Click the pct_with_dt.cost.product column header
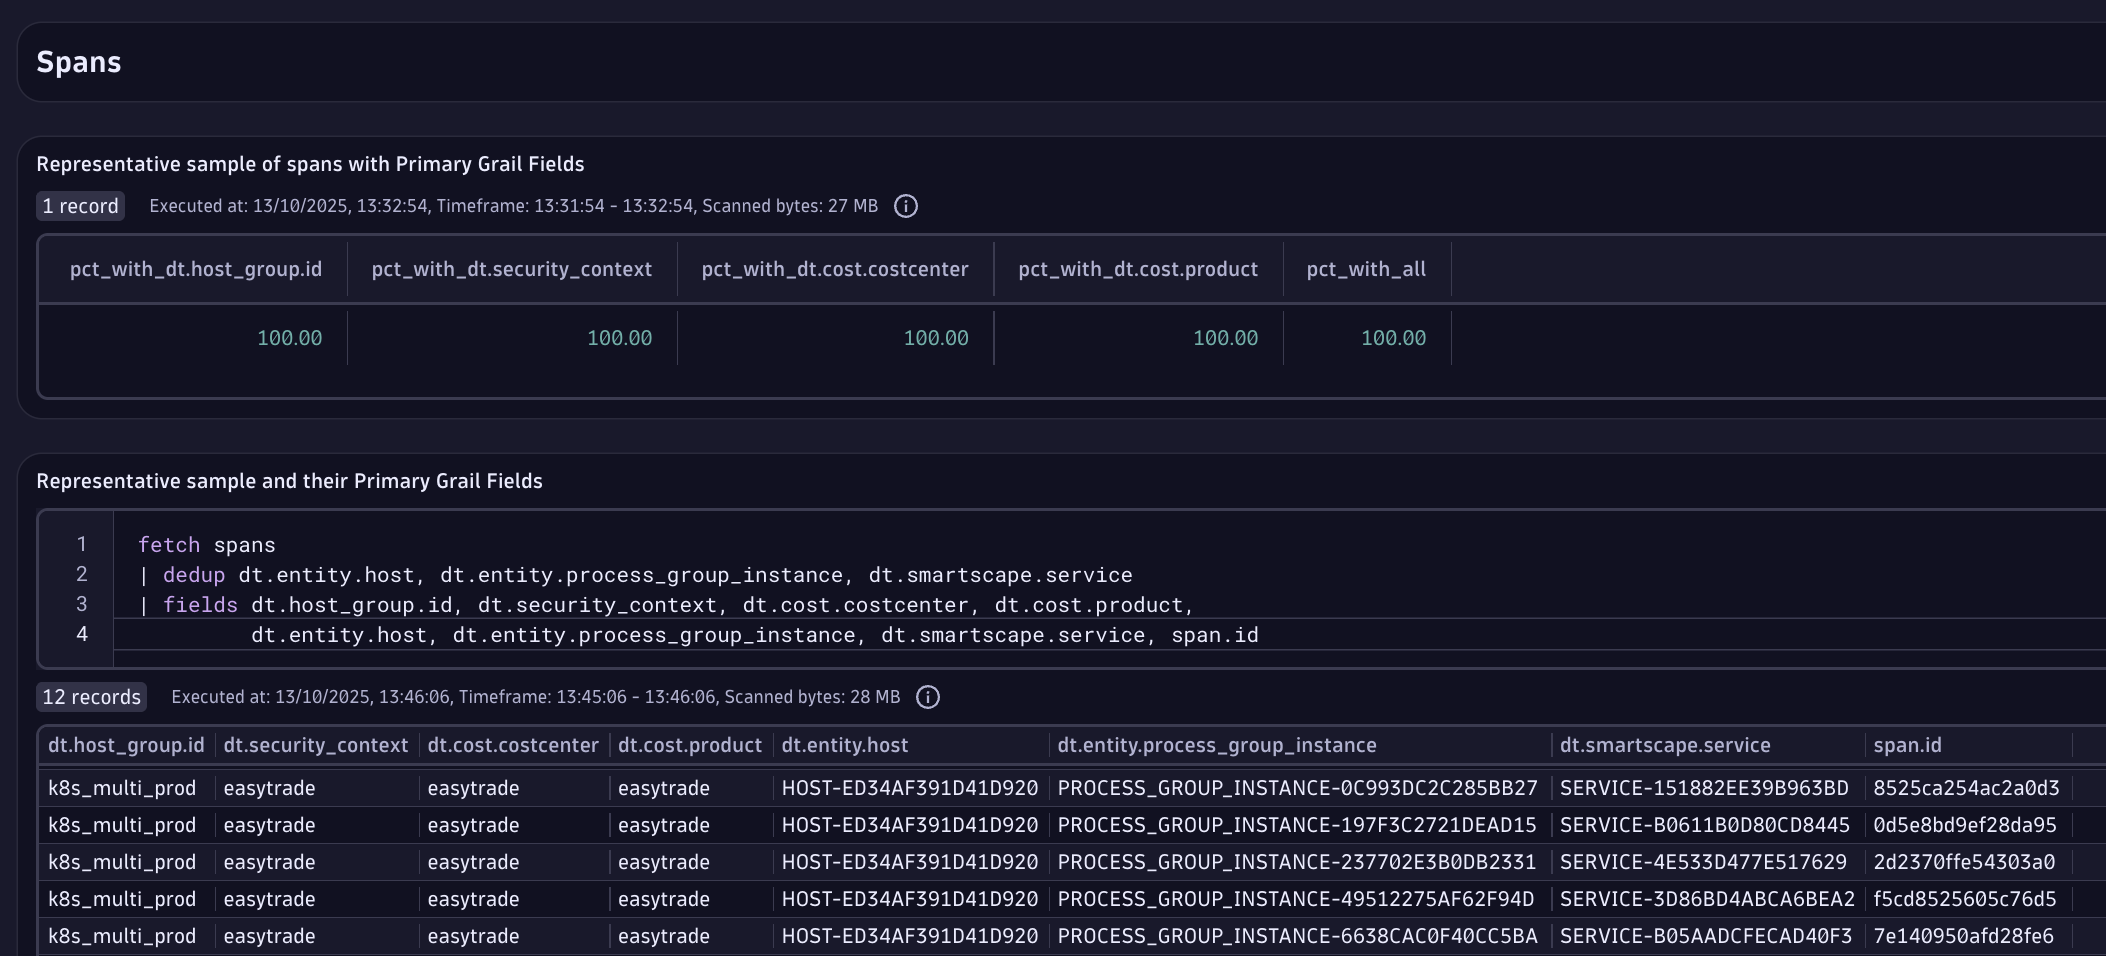Viewport: 2106px width, 956px height. pyautogui.click(x=1137, y=269)
